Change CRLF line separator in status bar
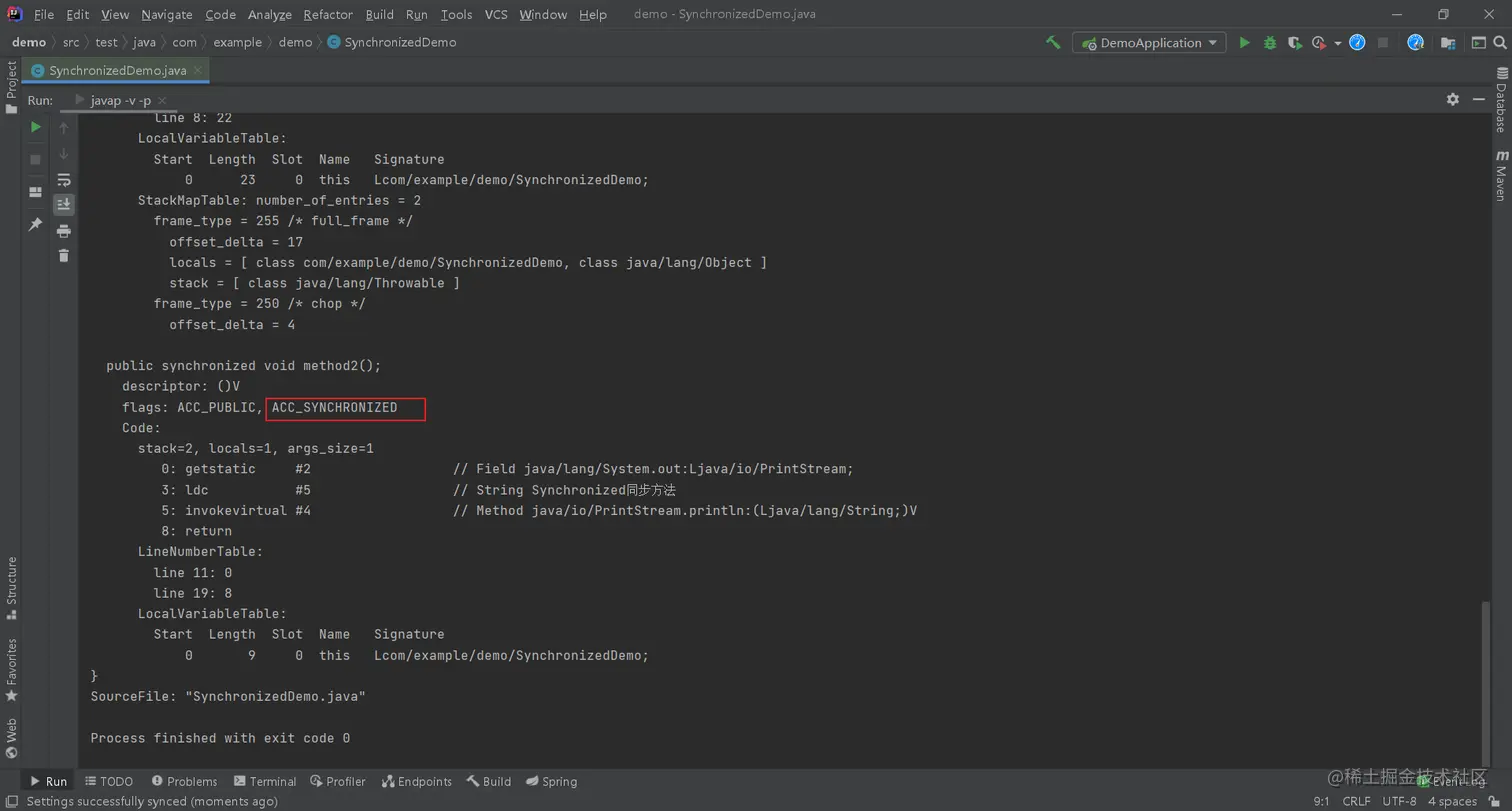Image resolution: width=1512 pixels, height=811 pixels. pyautogui.click(x=1356, y=801)
